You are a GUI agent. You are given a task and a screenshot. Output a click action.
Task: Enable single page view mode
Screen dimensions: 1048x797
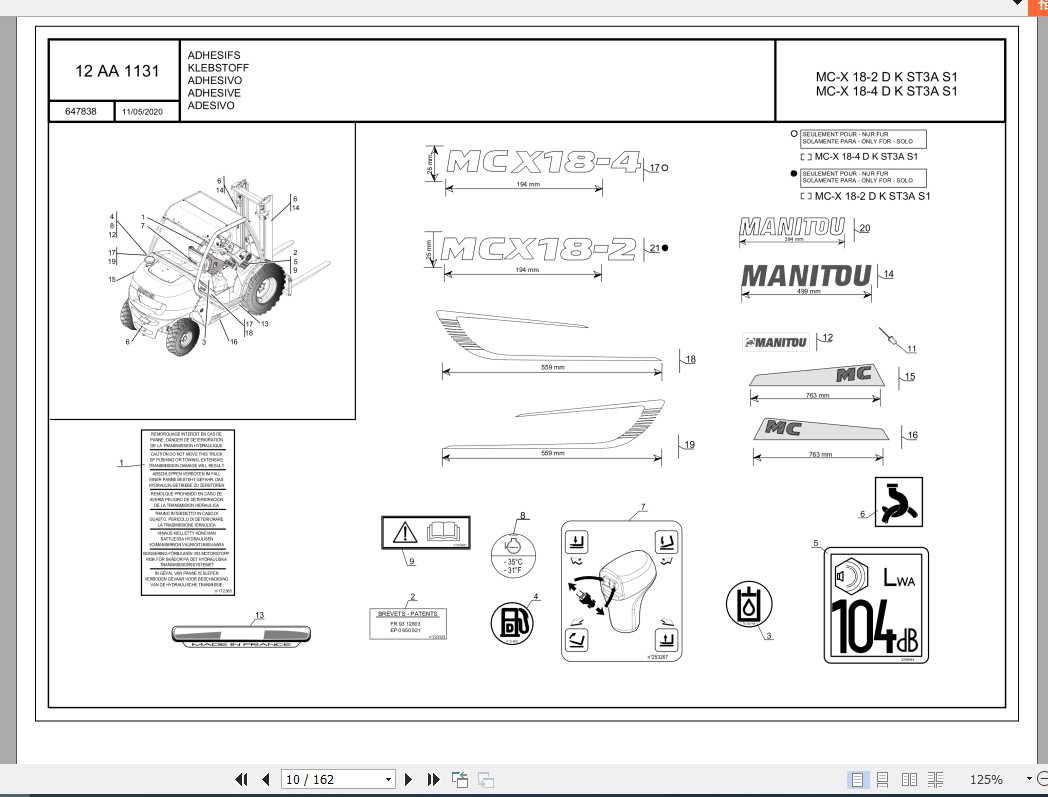point(858,779)
